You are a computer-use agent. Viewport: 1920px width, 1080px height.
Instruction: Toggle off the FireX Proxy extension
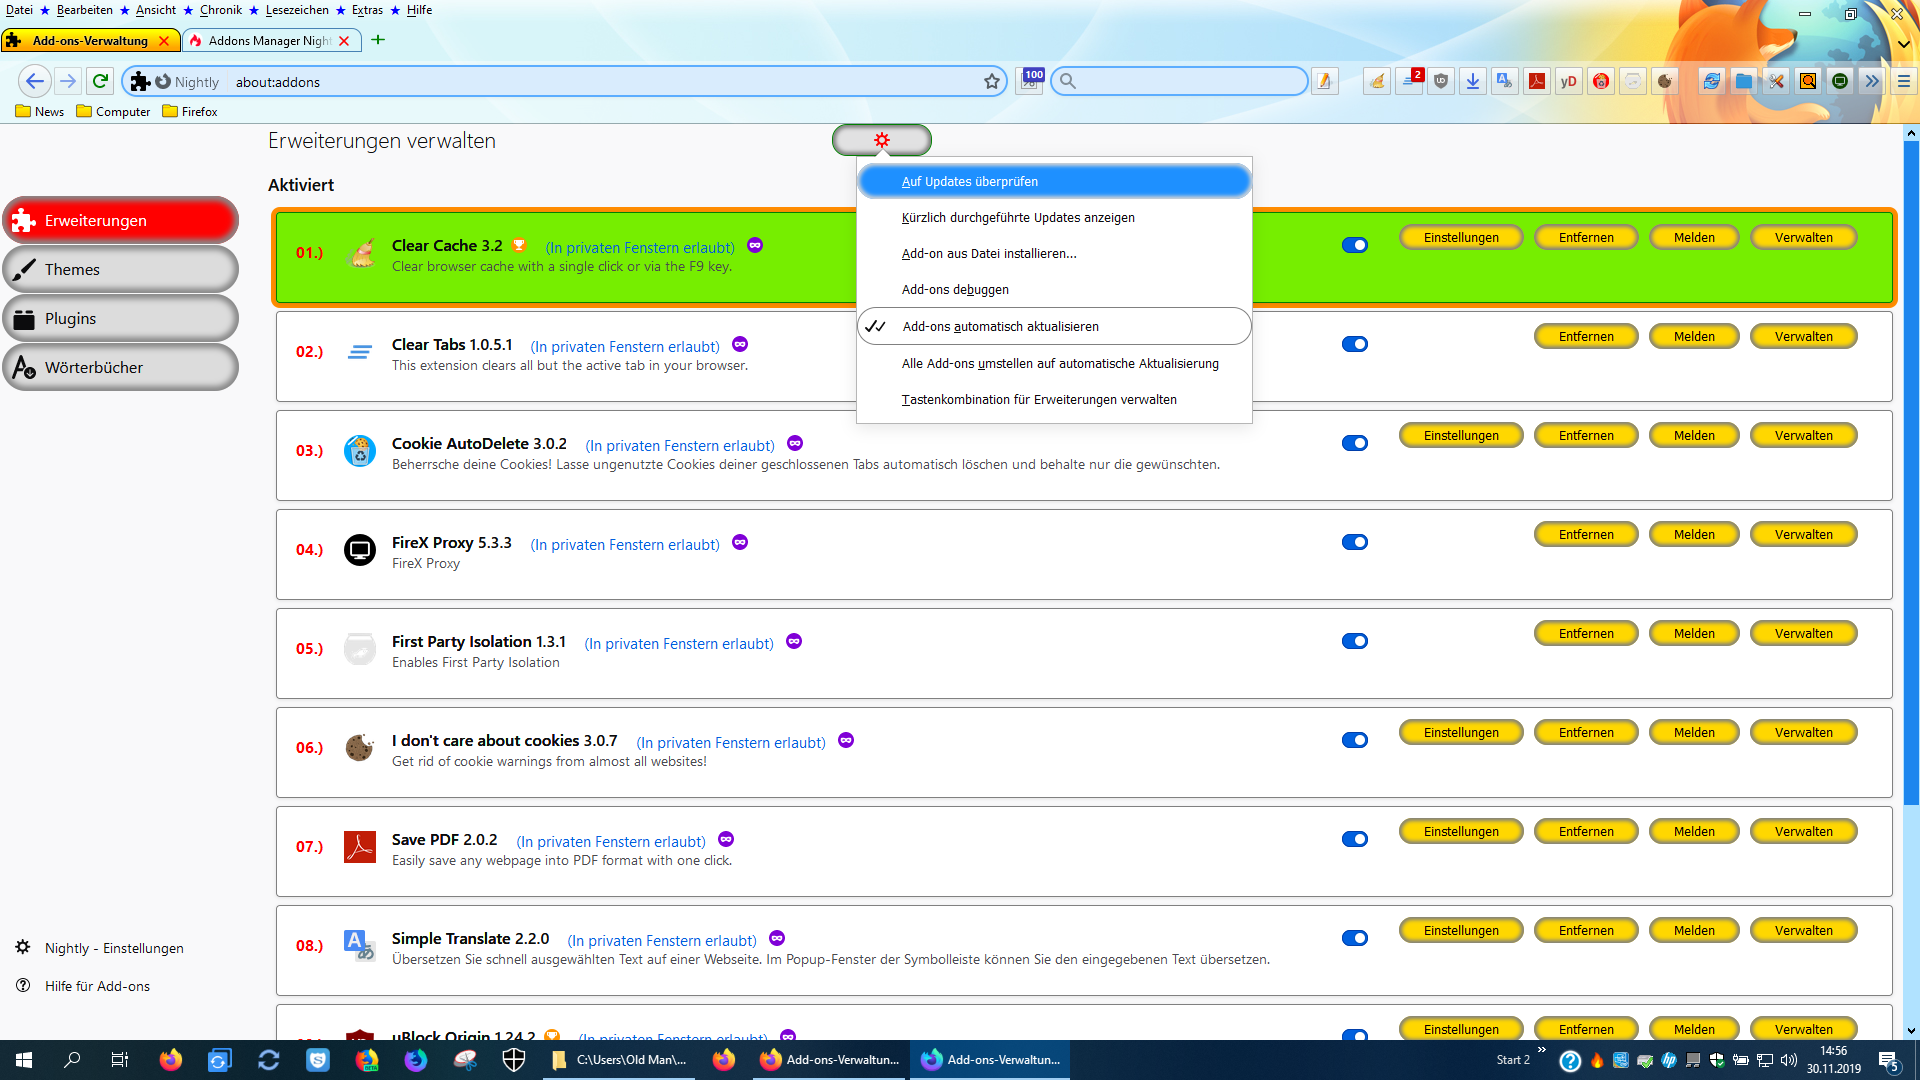coord(1355,542)
